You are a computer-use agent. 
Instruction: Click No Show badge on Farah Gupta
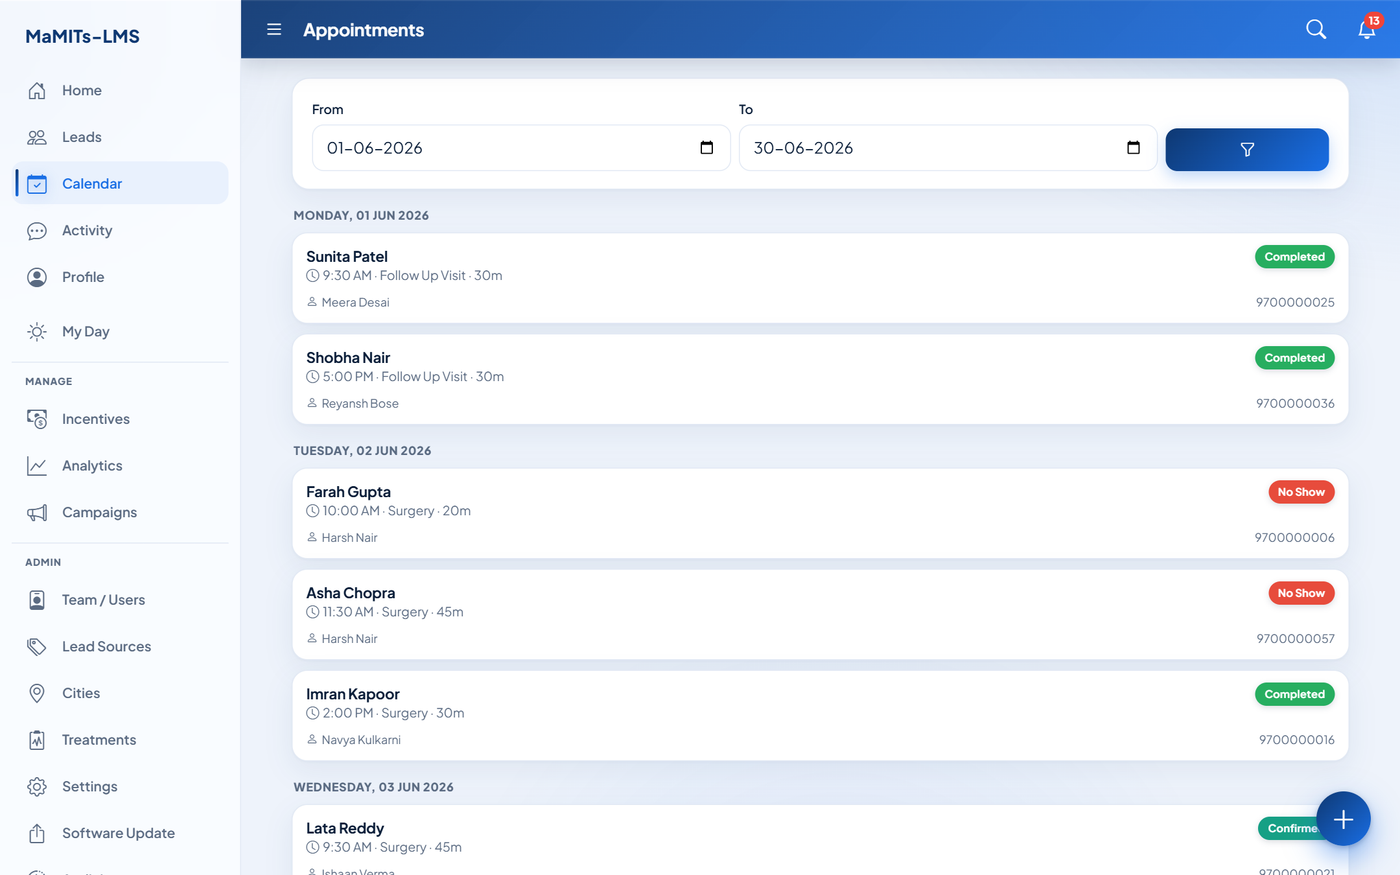tap(1301, 492)
